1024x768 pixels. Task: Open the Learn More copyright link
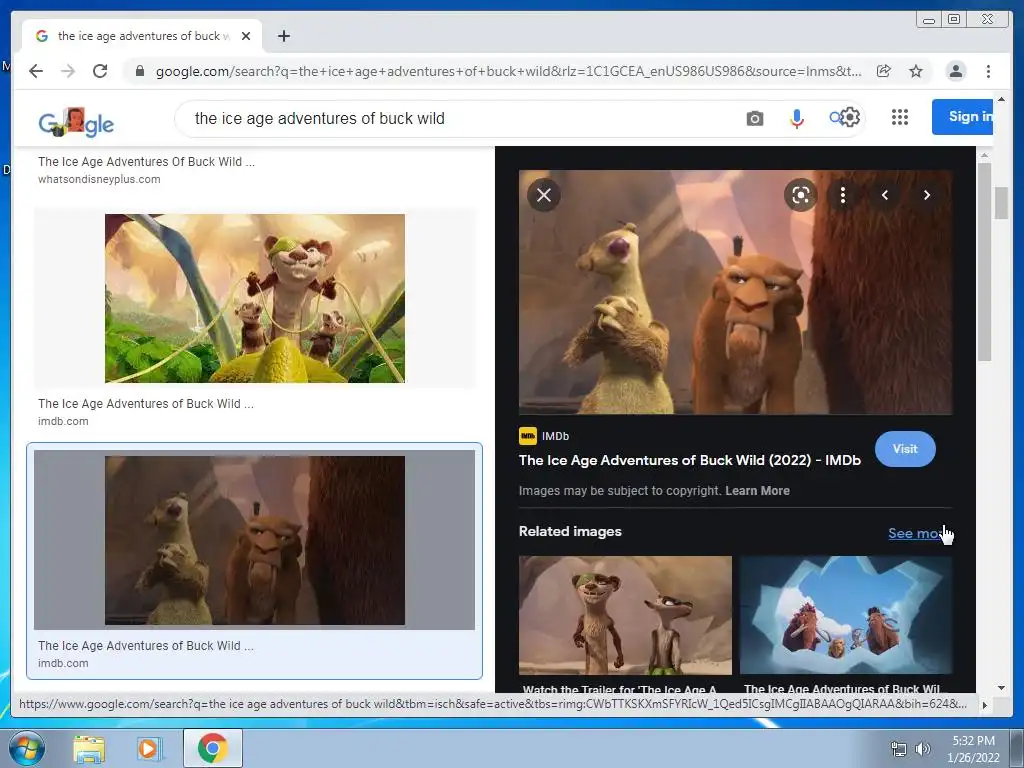click(757, 490)
